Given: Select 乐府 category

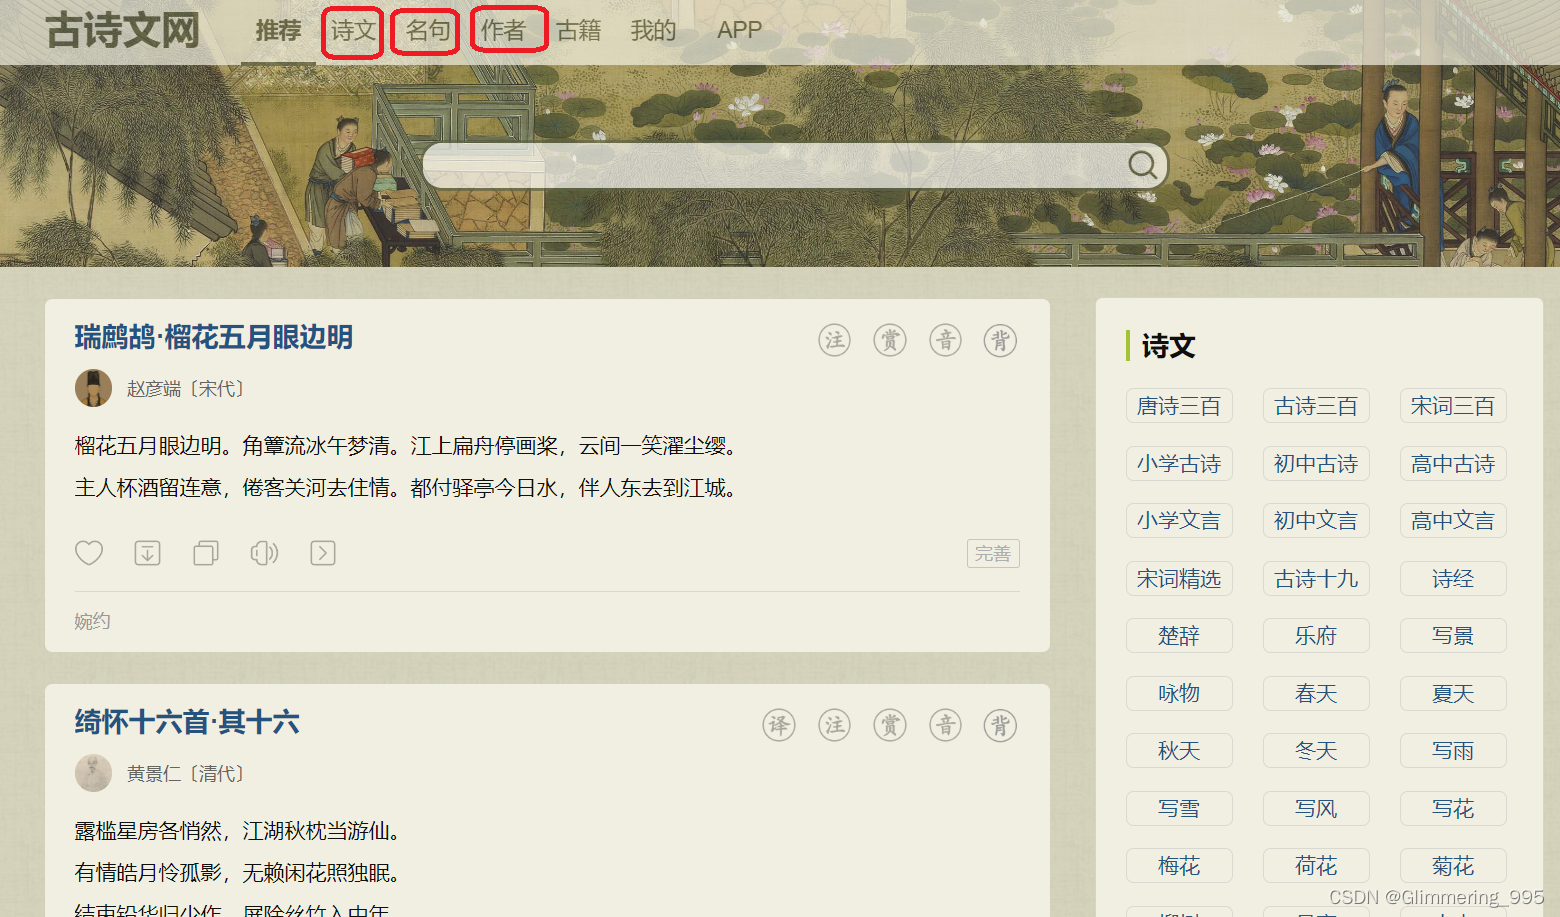Looking at the screenshot, I should pyautogui.click(x=1316, y=636).
